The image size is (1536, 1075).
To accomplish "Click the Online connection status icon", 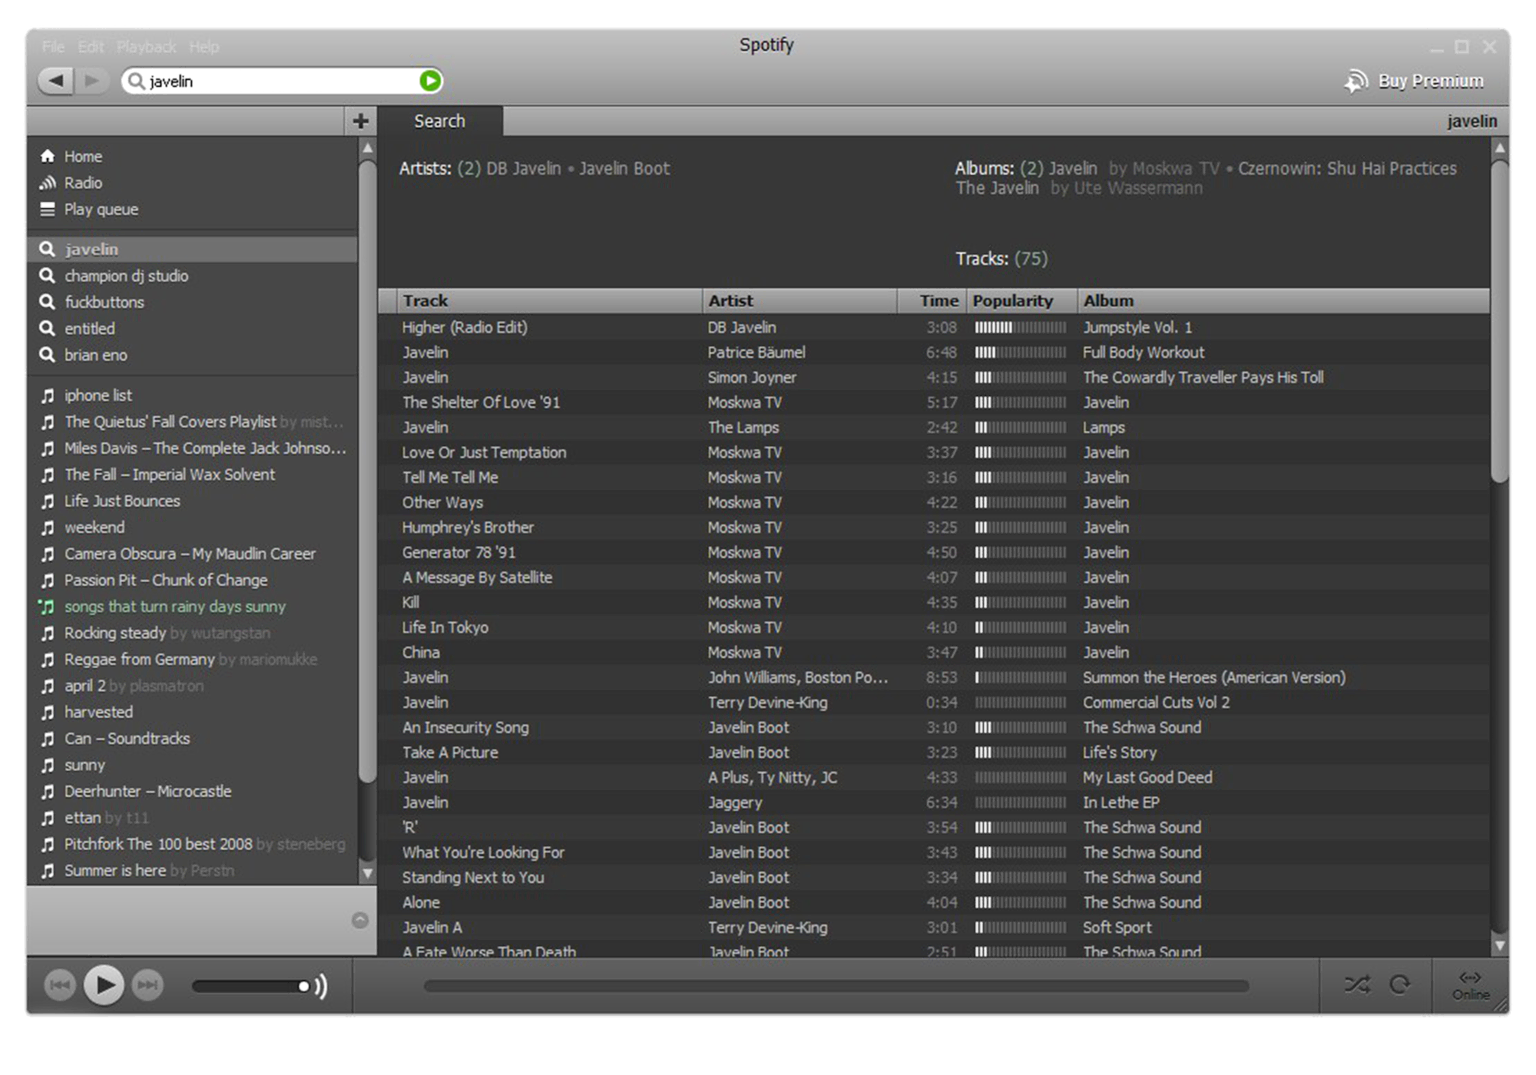I will [x=1470, y=985].
